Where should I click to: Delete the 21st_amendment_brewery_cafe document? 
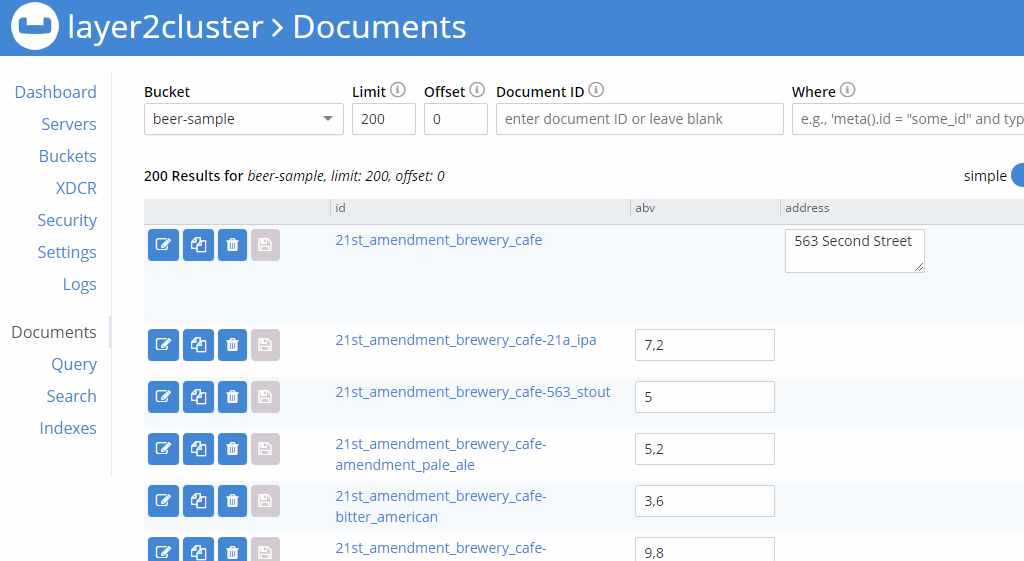[x=232, y=245]
